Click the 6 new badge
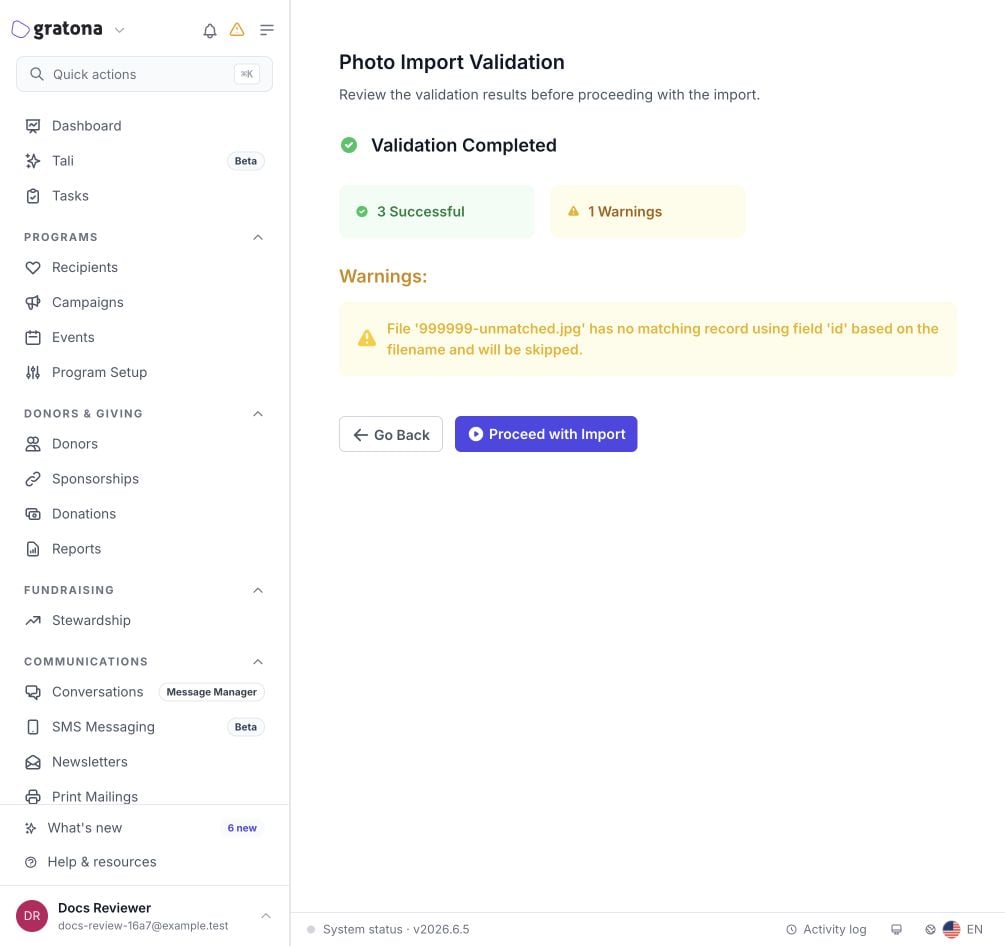The width and height of the screenshot is (1005, 946). (242, 828)
